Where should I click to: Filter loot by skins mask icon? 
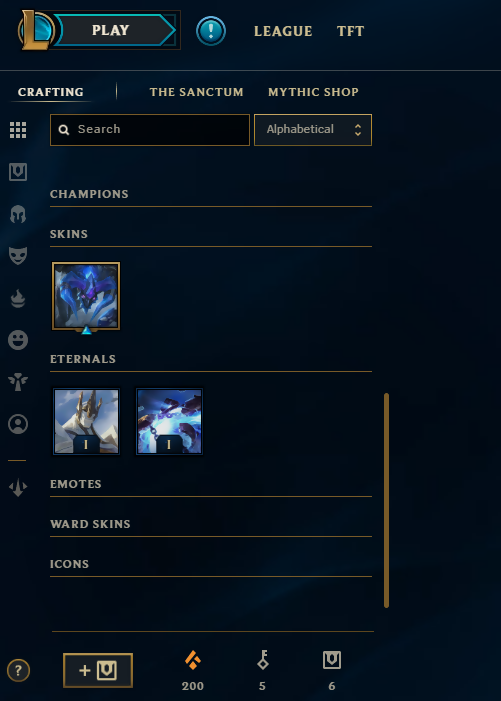pos(18,256)
